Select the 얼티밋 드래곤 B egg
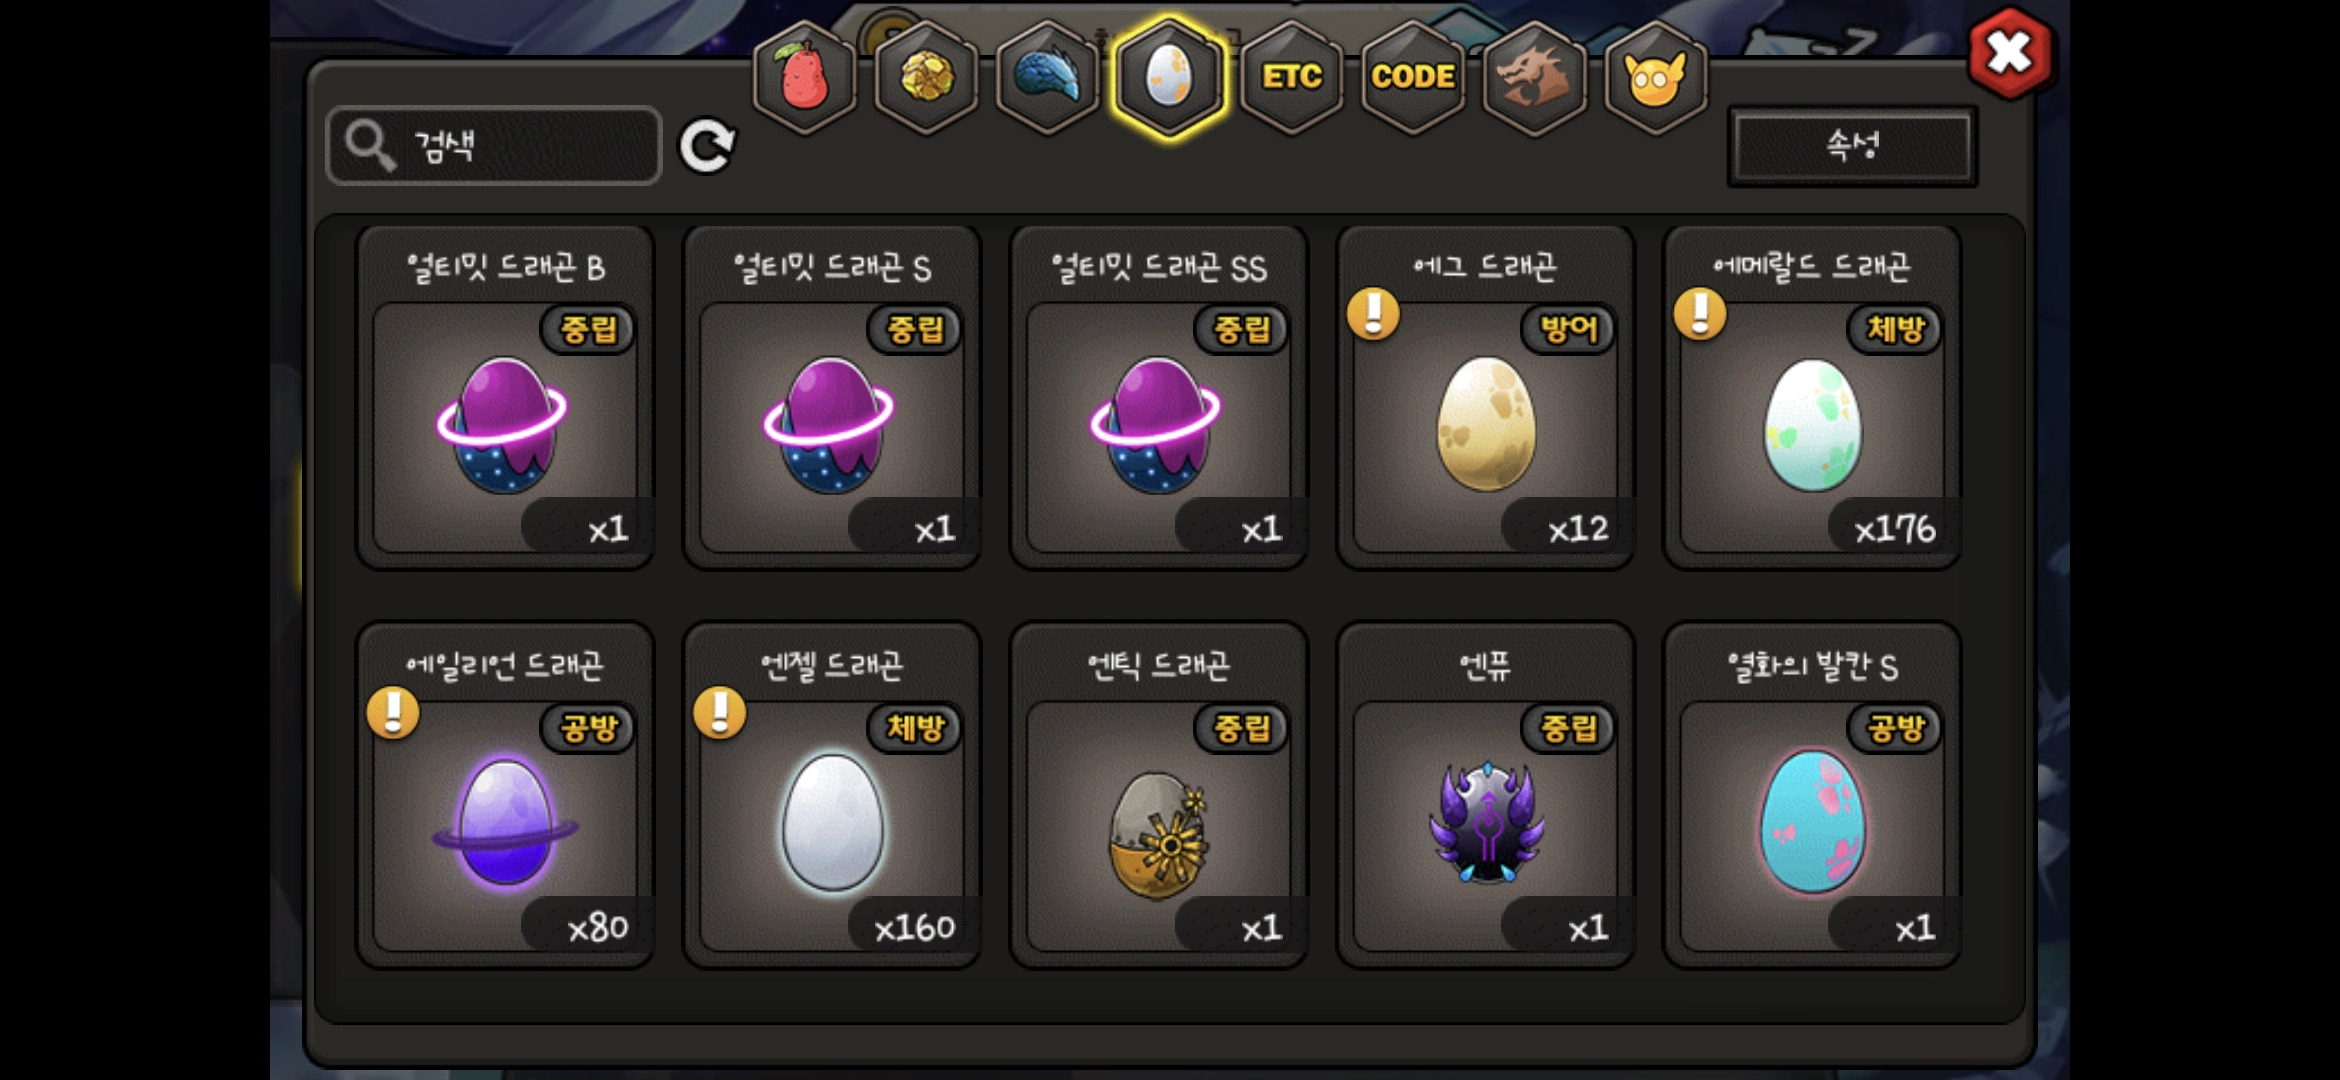This screenshot has height=1080, width=2340. pyautogui.click(x=506, y=398)
